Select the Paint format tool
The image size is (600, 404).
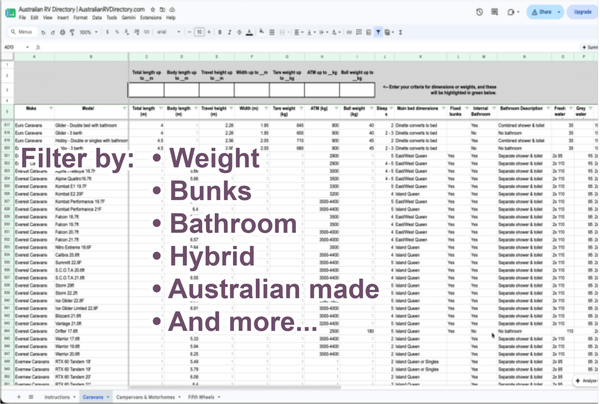(72, 33)
